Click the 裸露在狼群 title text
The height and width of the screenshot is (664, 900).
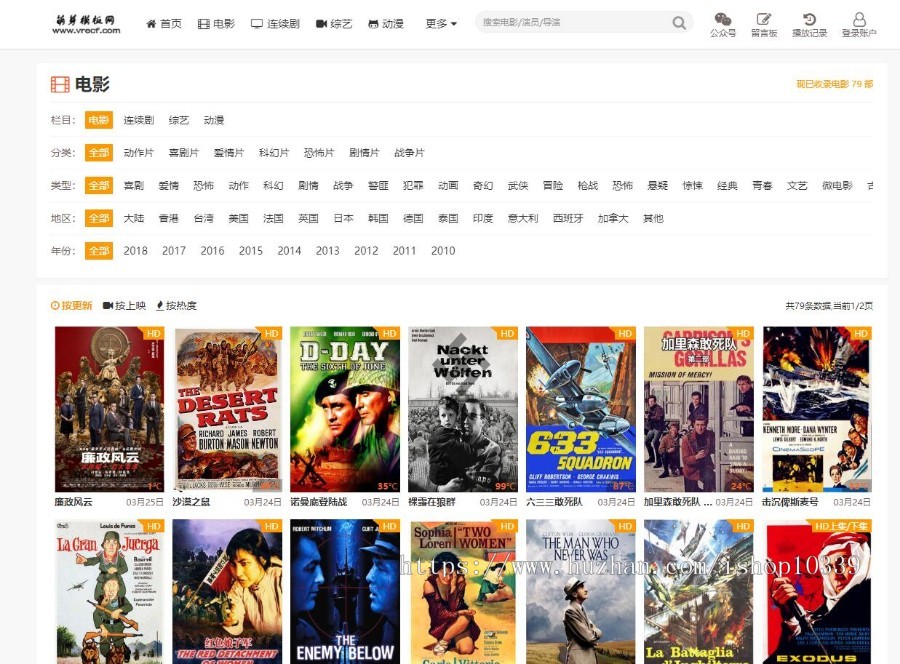click(432, 502)
